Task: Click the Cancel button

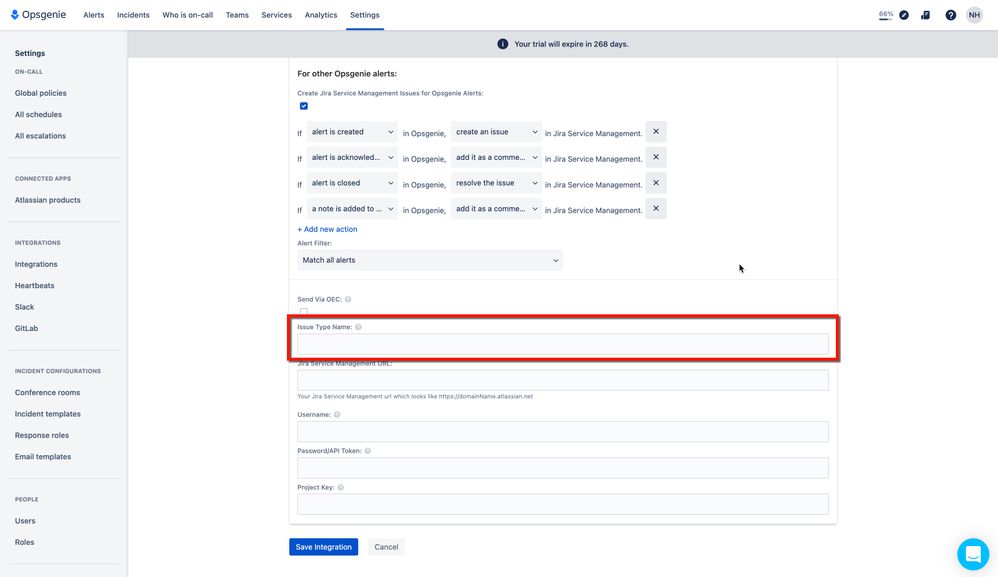Action: coord(386,547)
